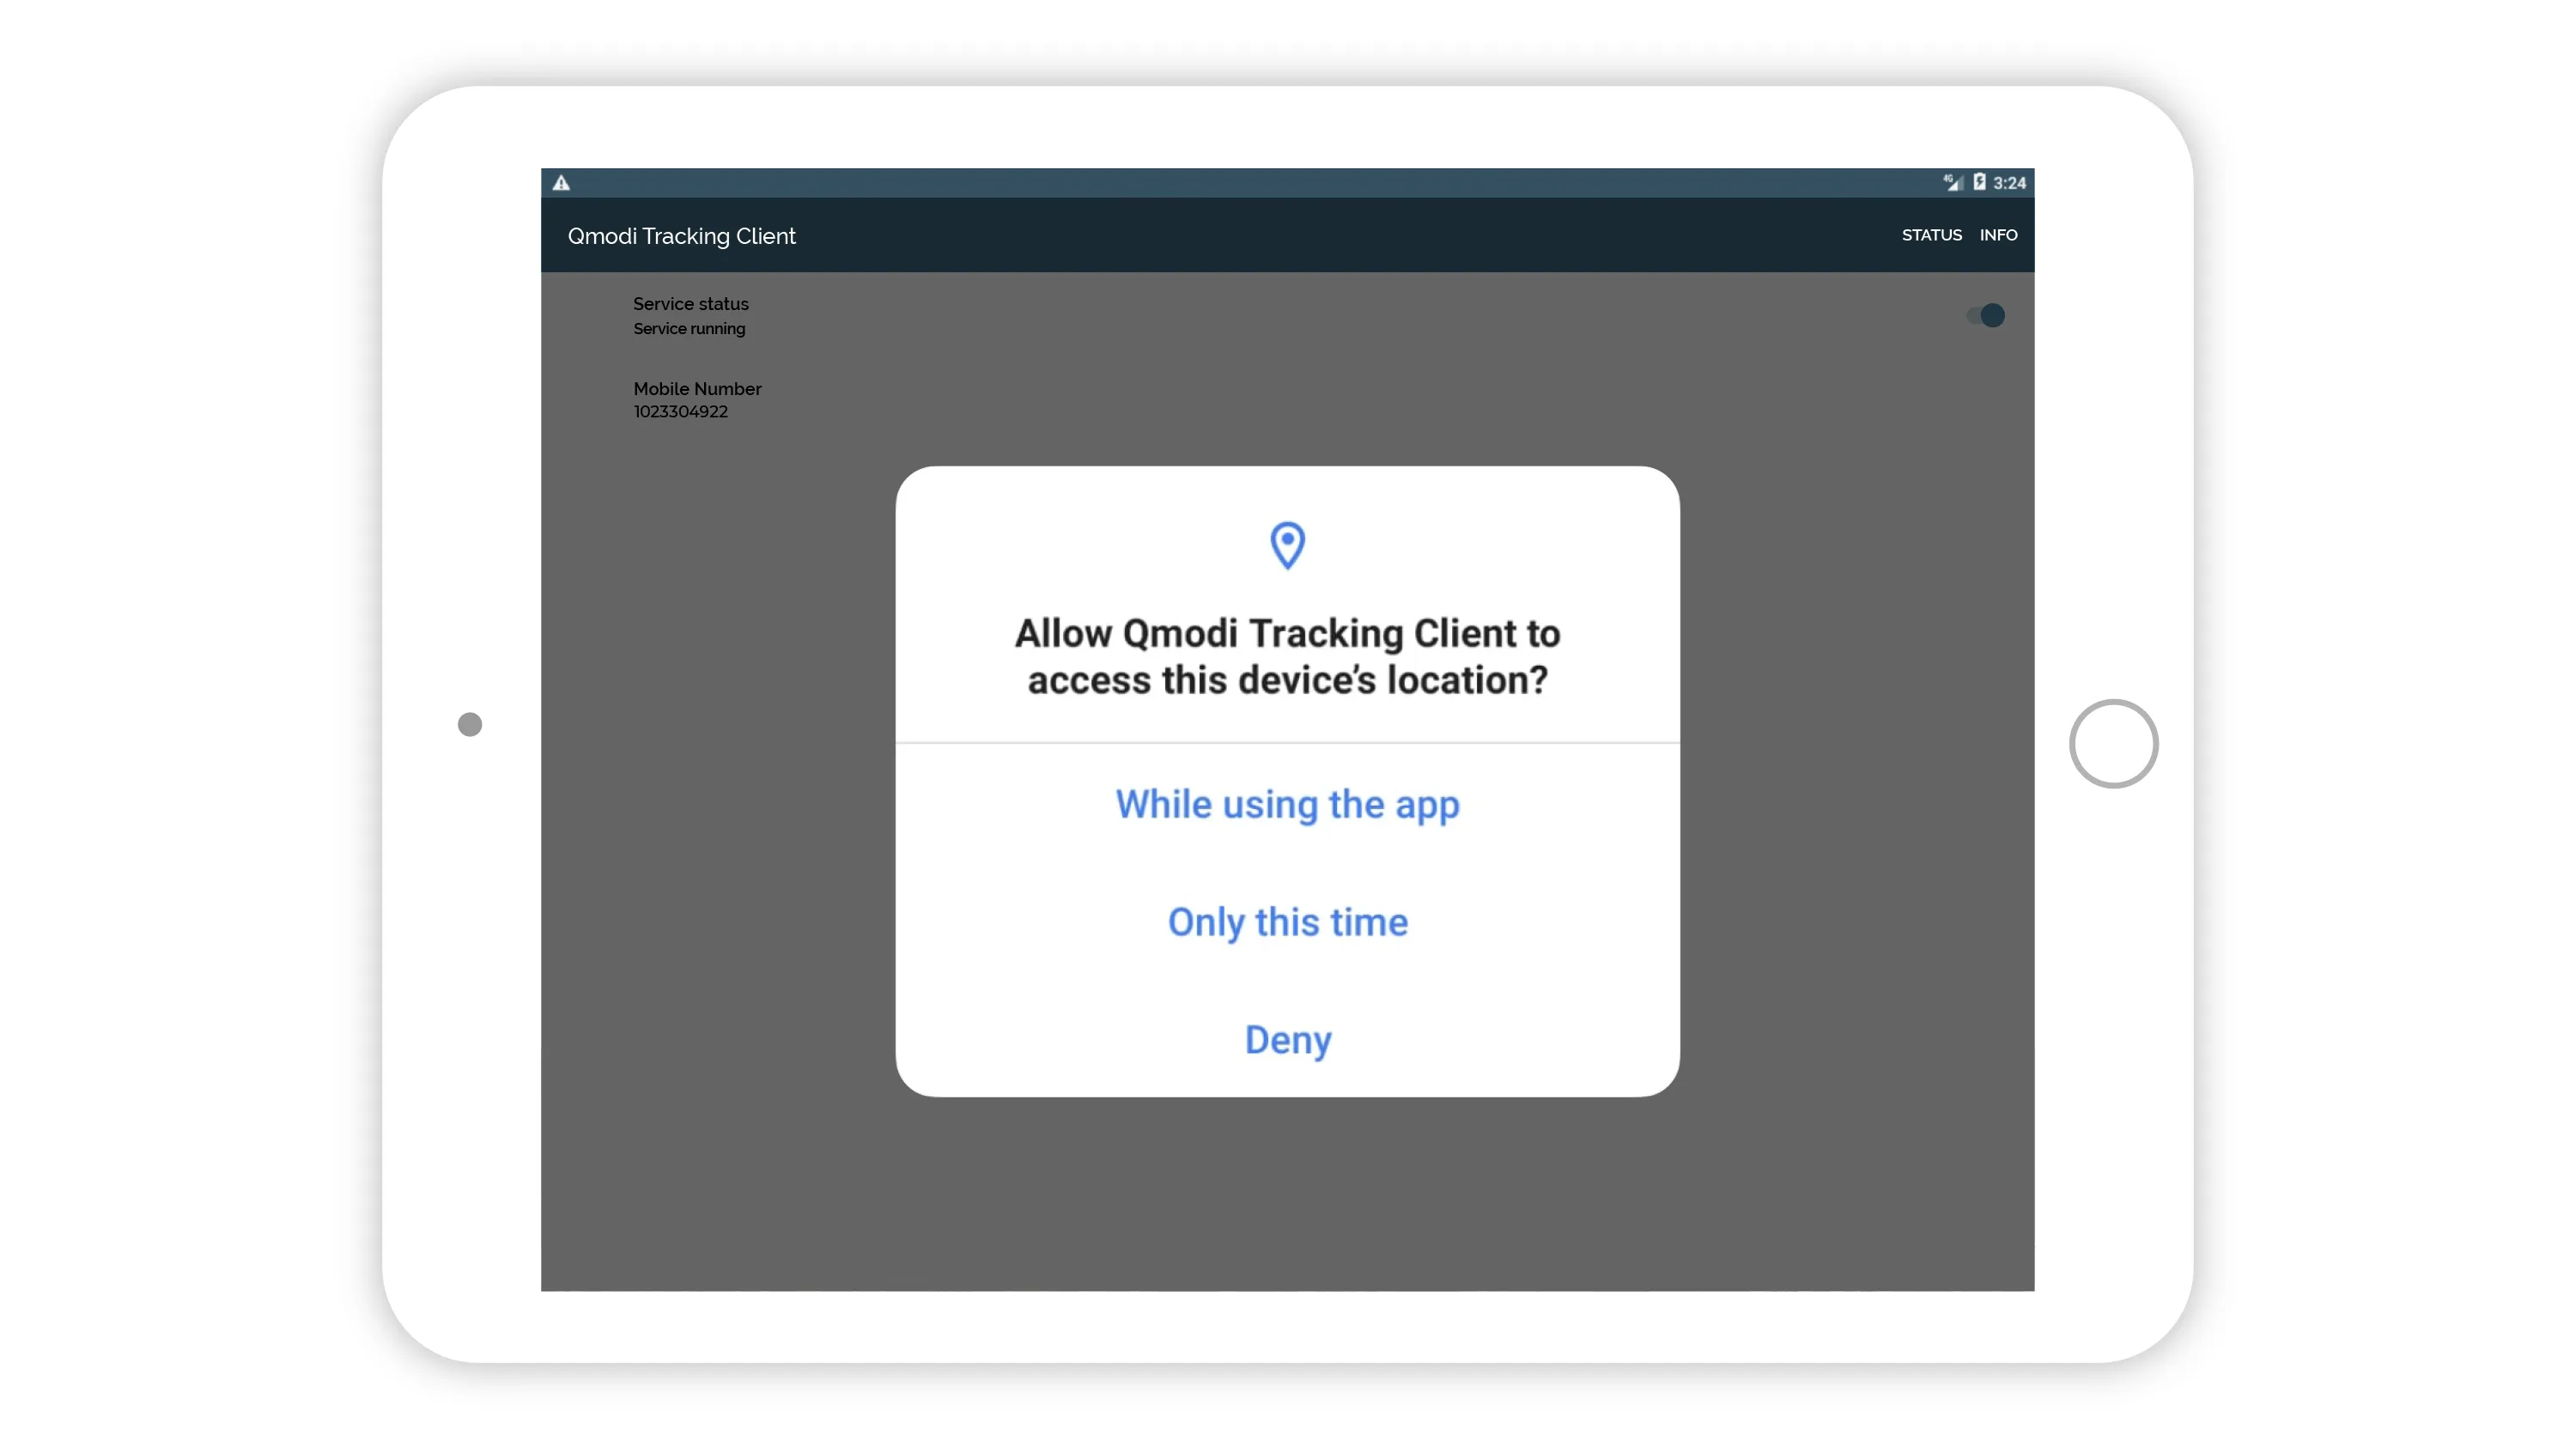
Task: Deny location access request
Action: [1287, 1039]
